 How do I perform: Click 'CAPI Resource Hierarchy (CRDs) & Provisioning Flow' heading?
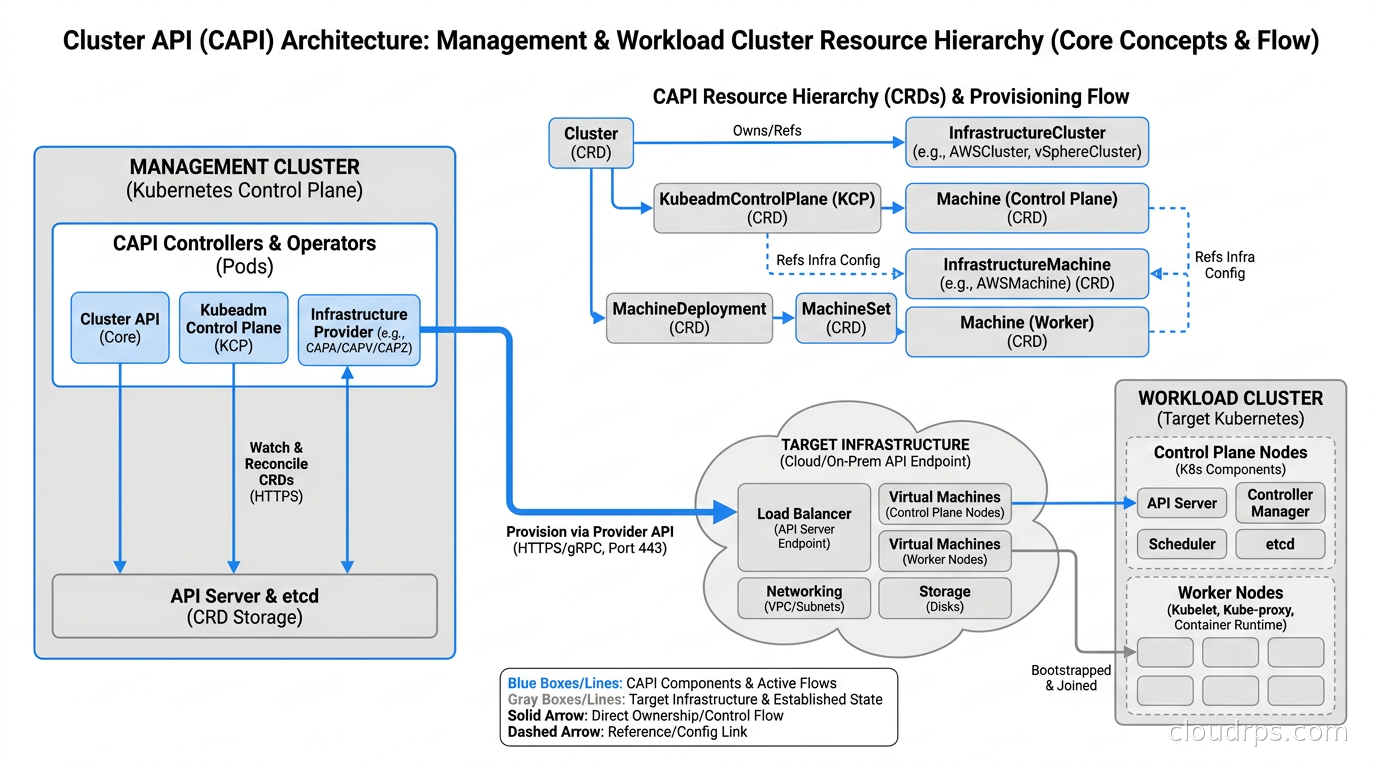point(891,97)
